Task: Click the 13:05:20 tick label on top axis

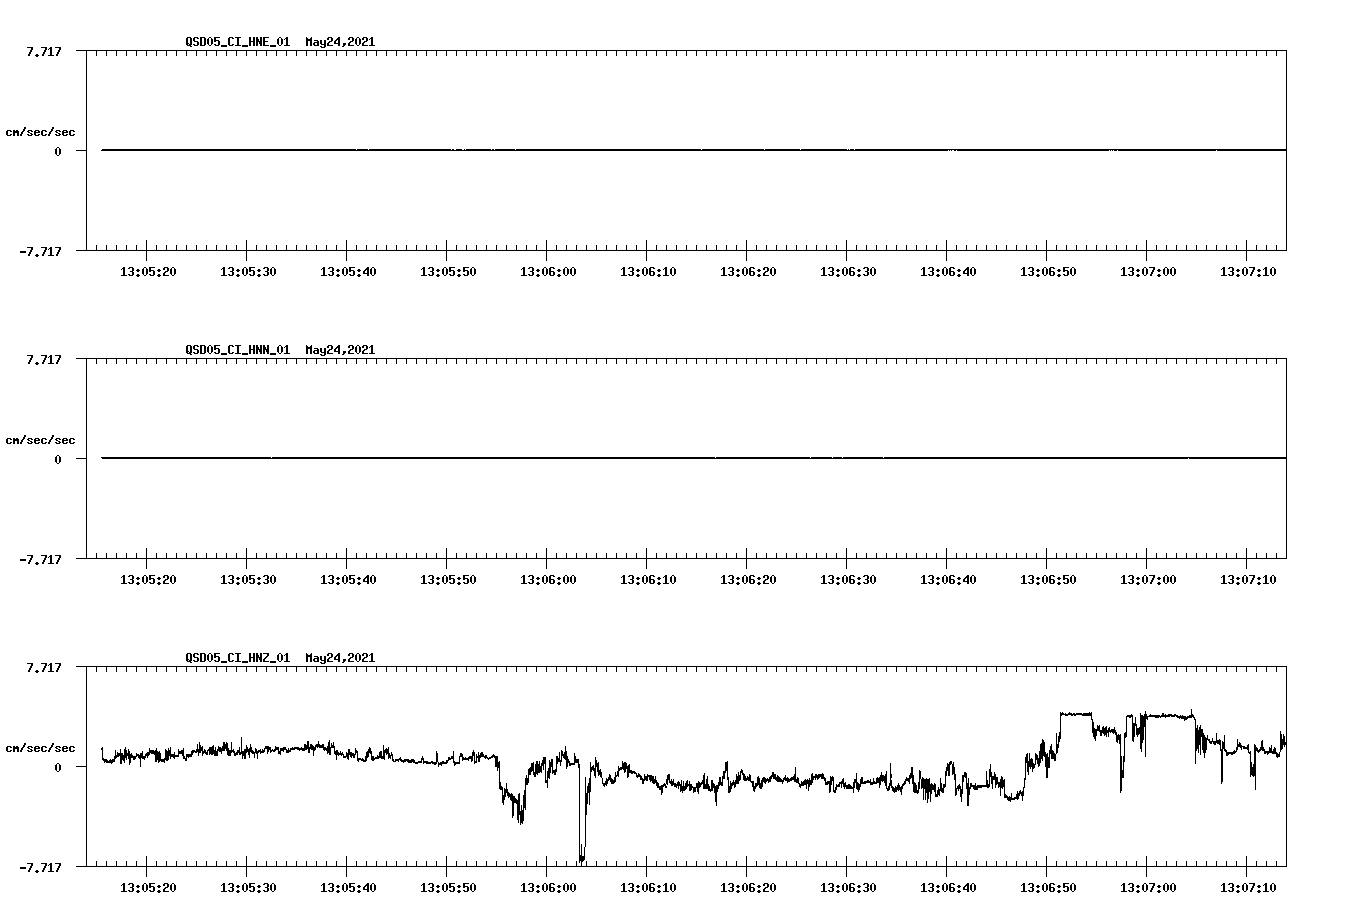Action: [x=150, y=270]
